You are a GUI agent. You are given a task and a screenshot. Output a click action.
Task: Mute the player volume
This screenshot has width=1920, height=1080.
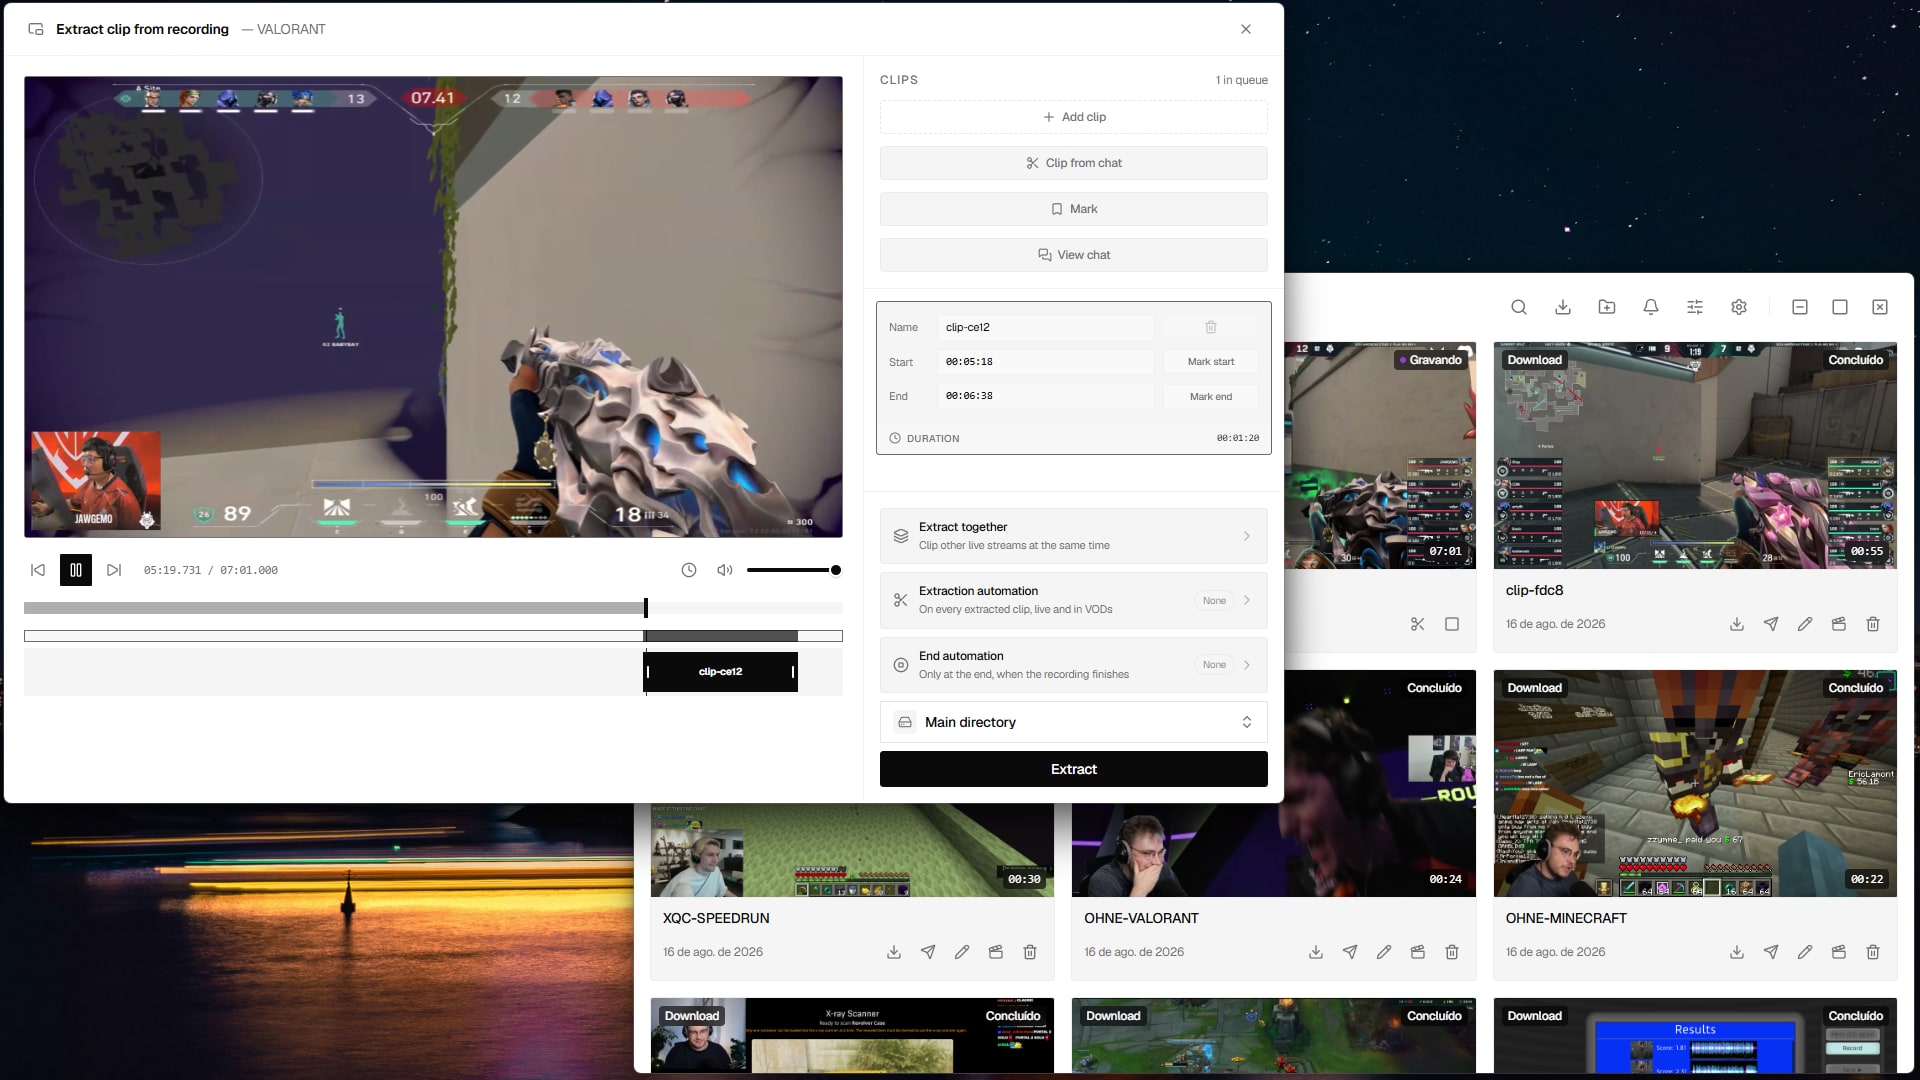pyautogui.click(x=725, y=570)
